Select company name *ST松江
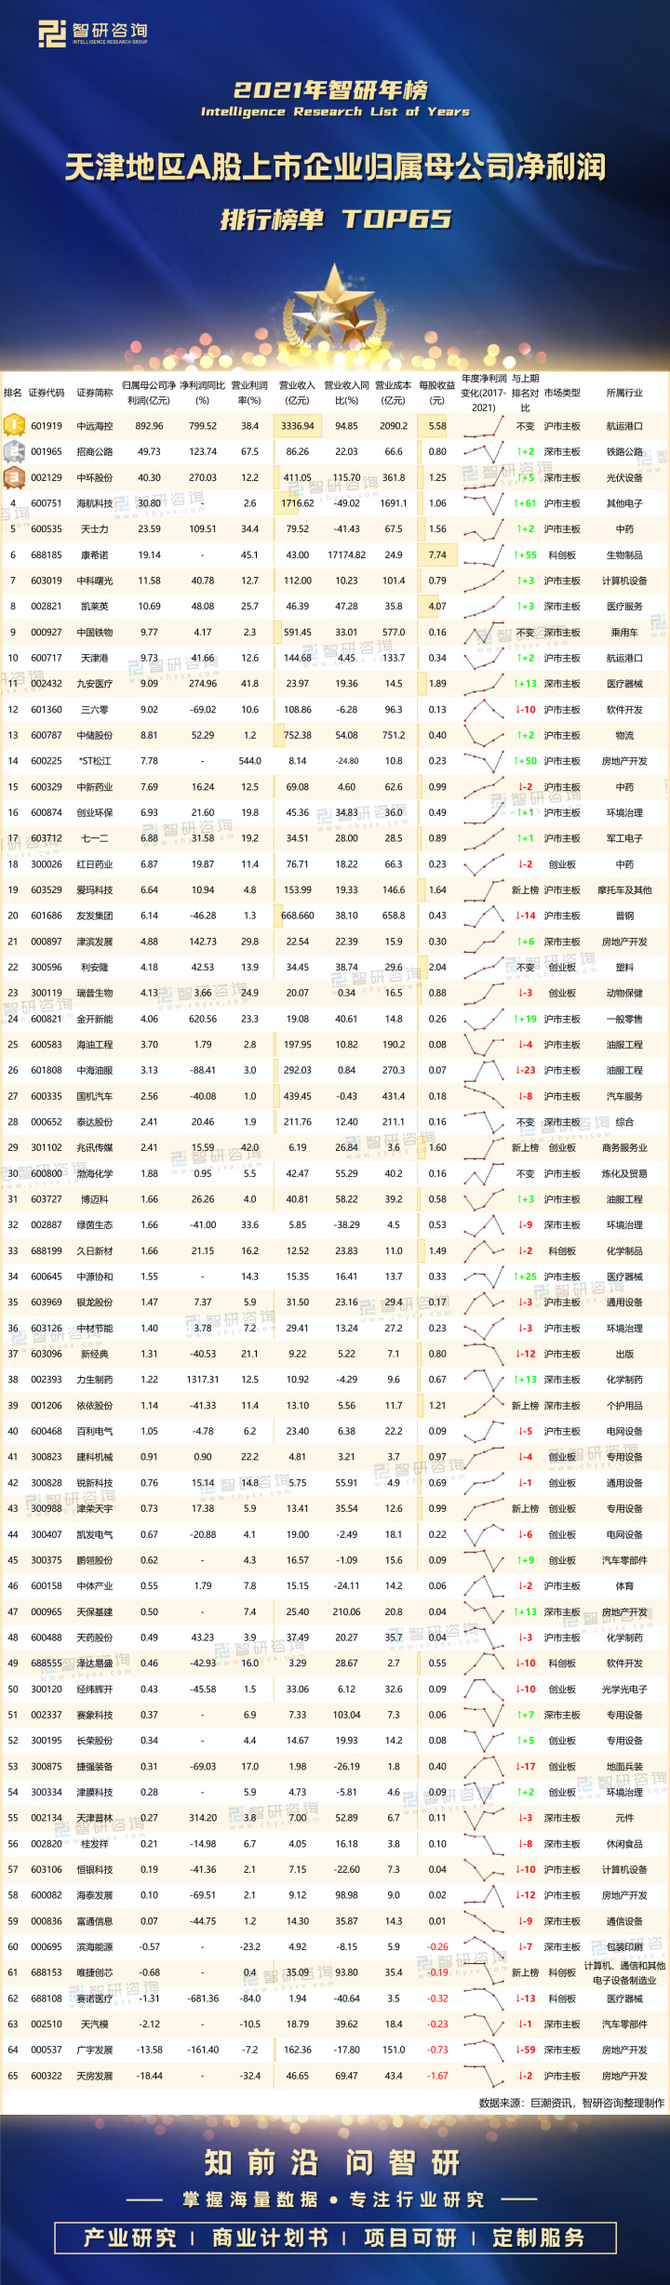Viewport: 670px width, 2285px height. pyautogui.click(x=95, y=761)
